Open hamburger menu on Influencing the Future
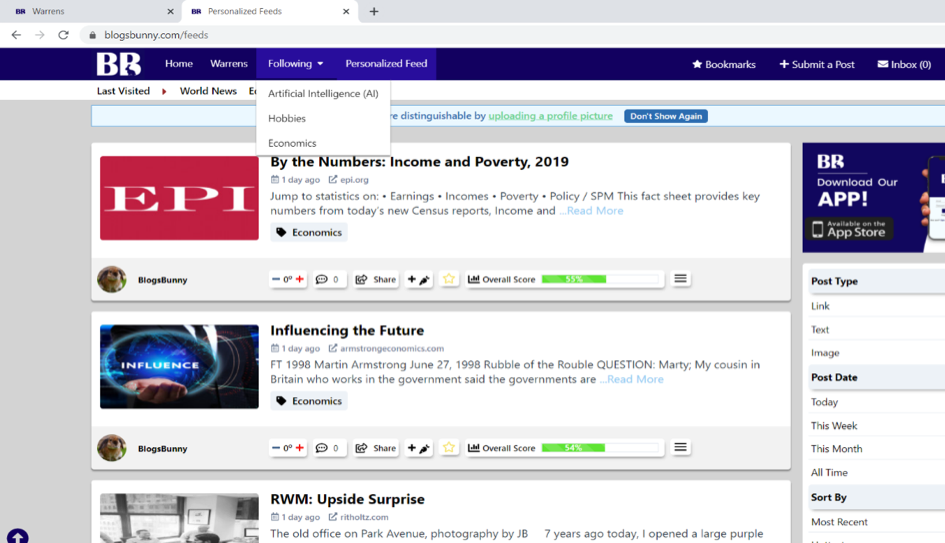Viewport: 945px width, 543px height. [x=680, y=447]
